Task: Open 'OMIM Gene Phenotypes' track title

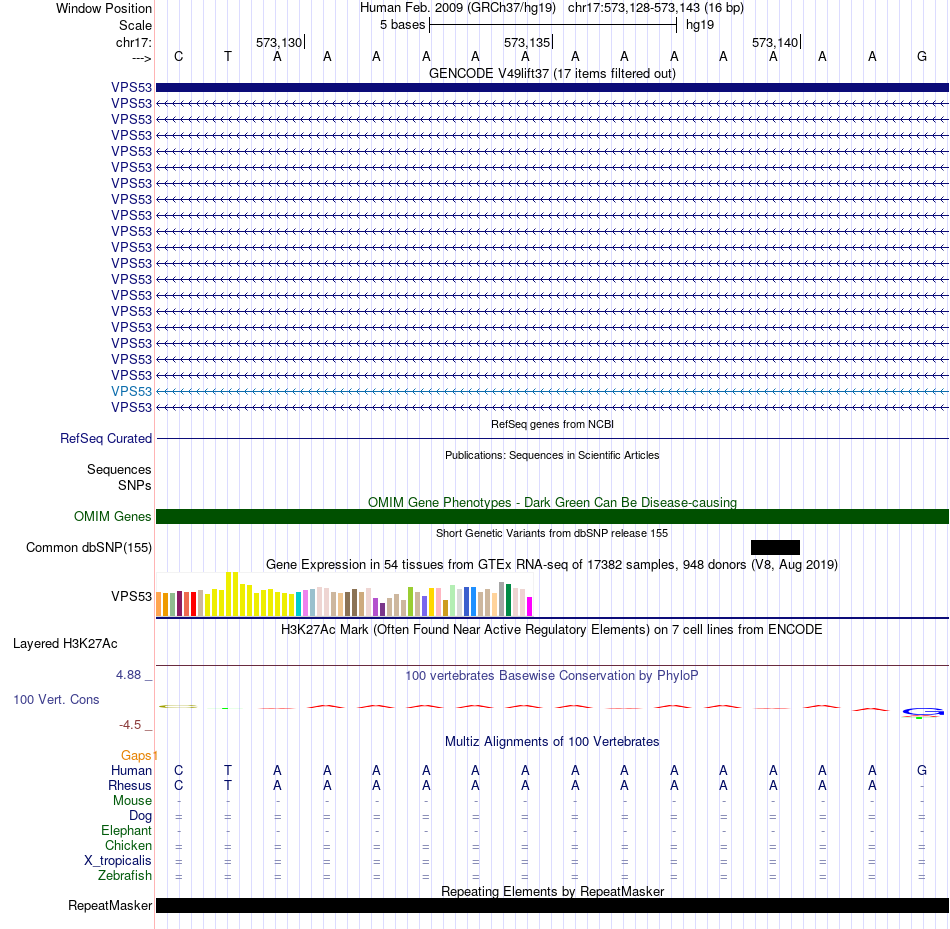Action: [552, 502]
